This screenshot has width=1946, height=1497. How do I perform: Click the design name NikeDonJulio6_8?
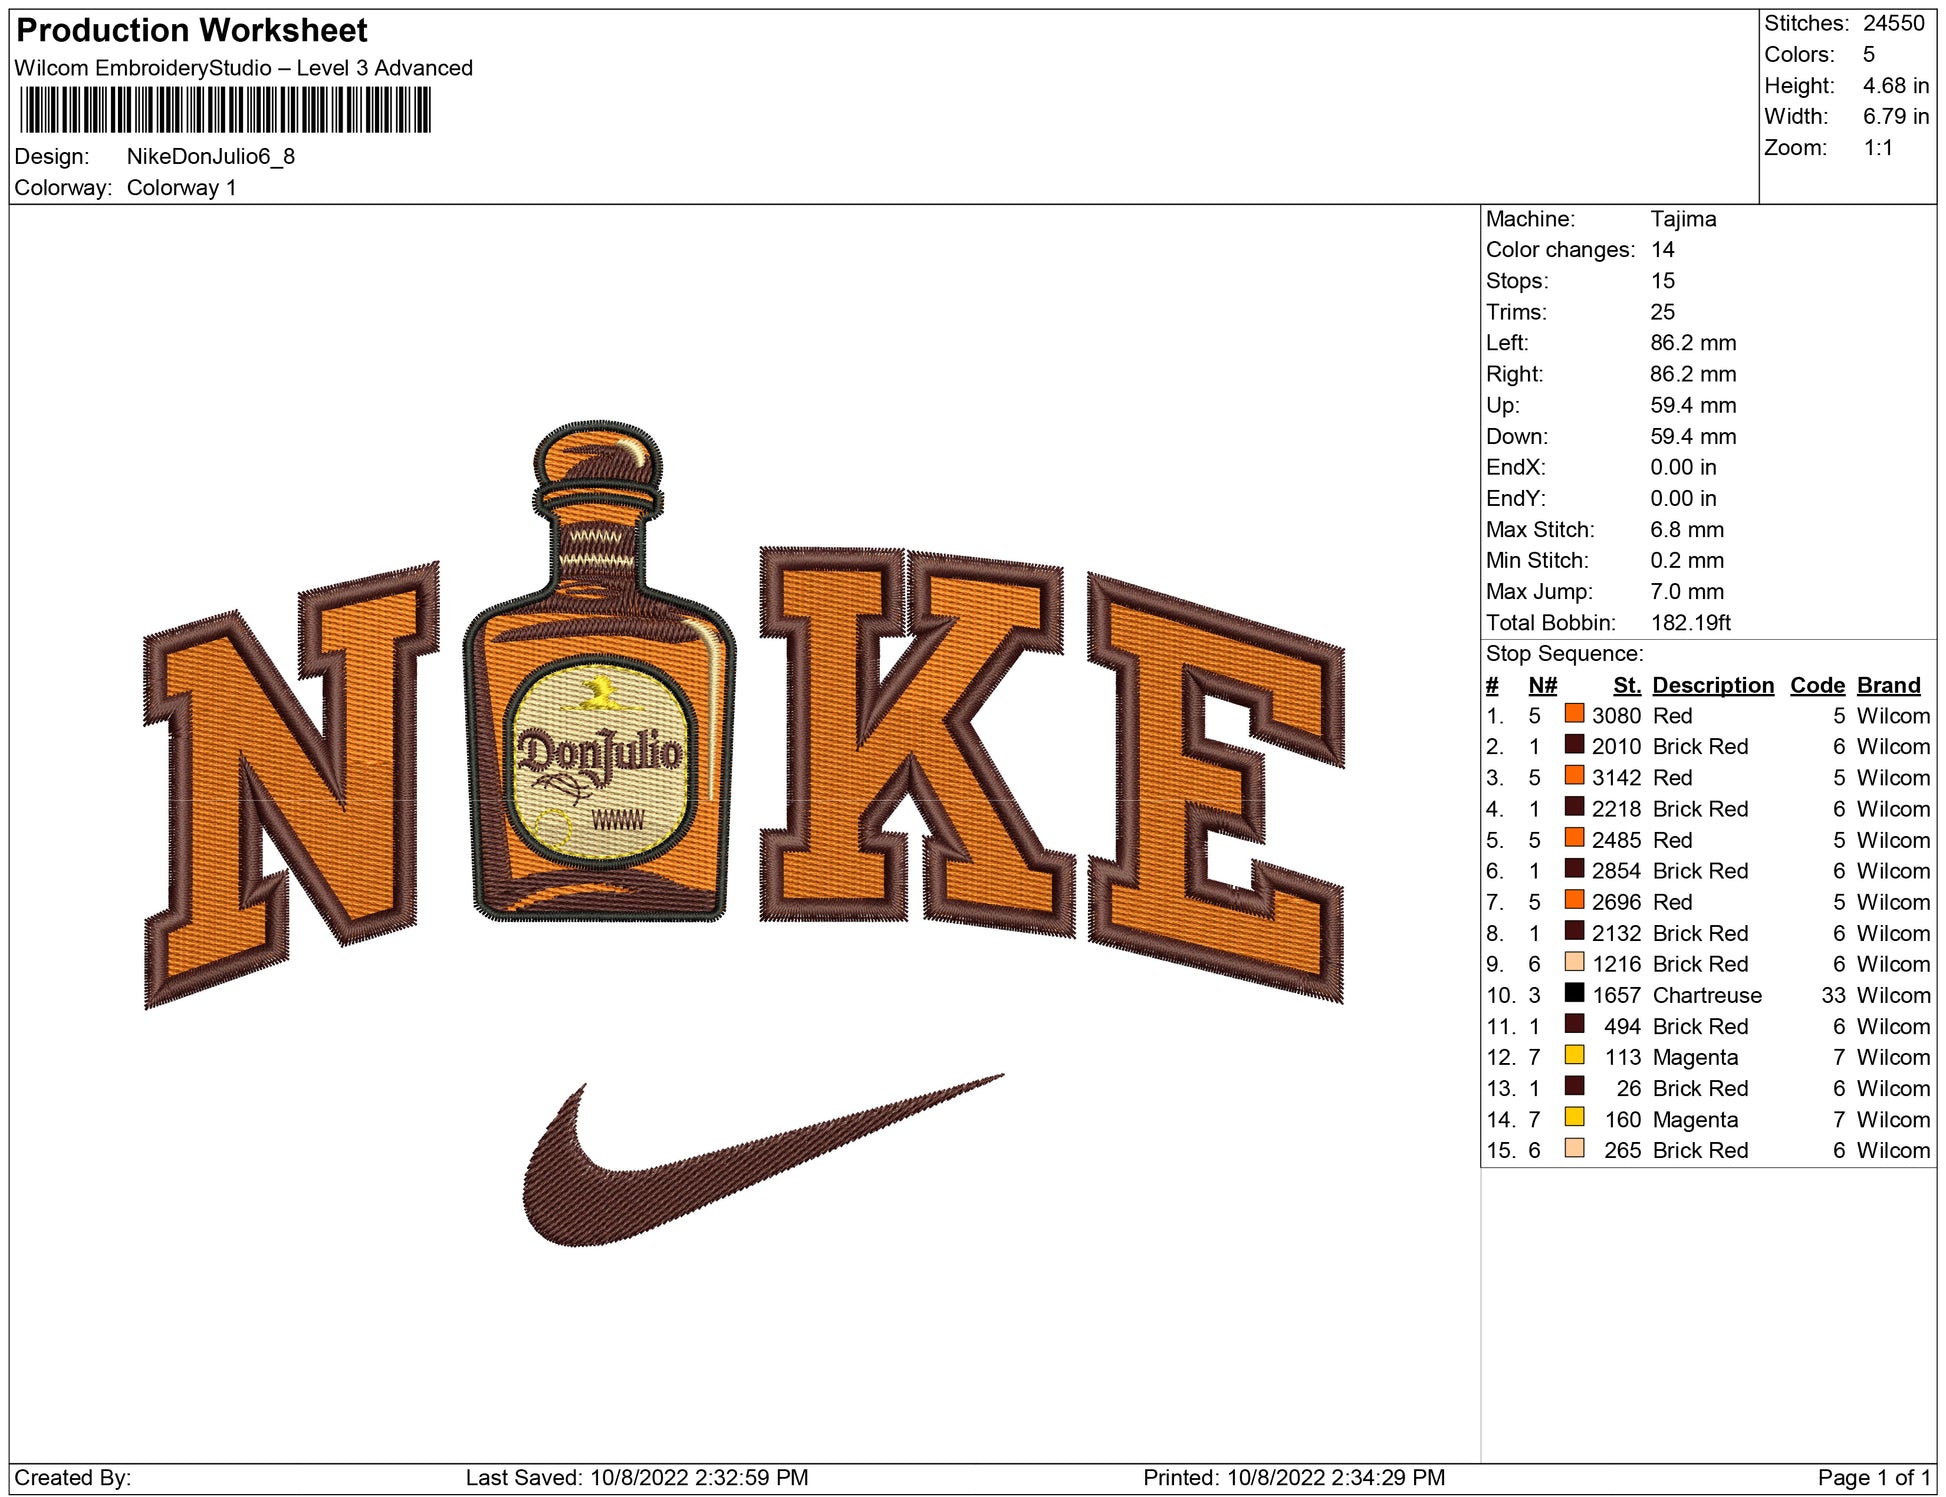[x=210, y=156]
